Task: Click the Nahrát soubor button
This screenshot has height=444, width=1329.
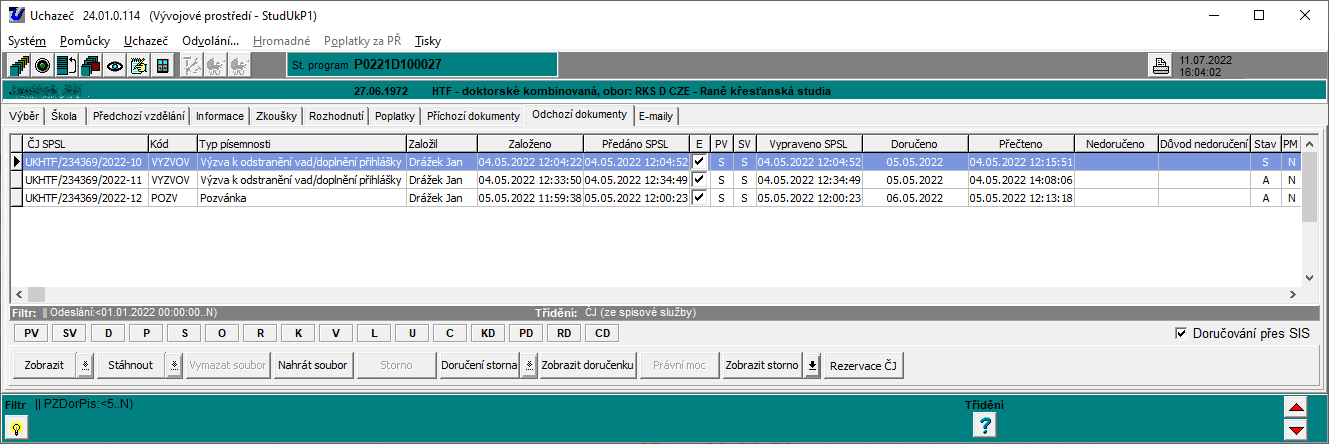Action: pyautogui.click(x=313, y=365)
